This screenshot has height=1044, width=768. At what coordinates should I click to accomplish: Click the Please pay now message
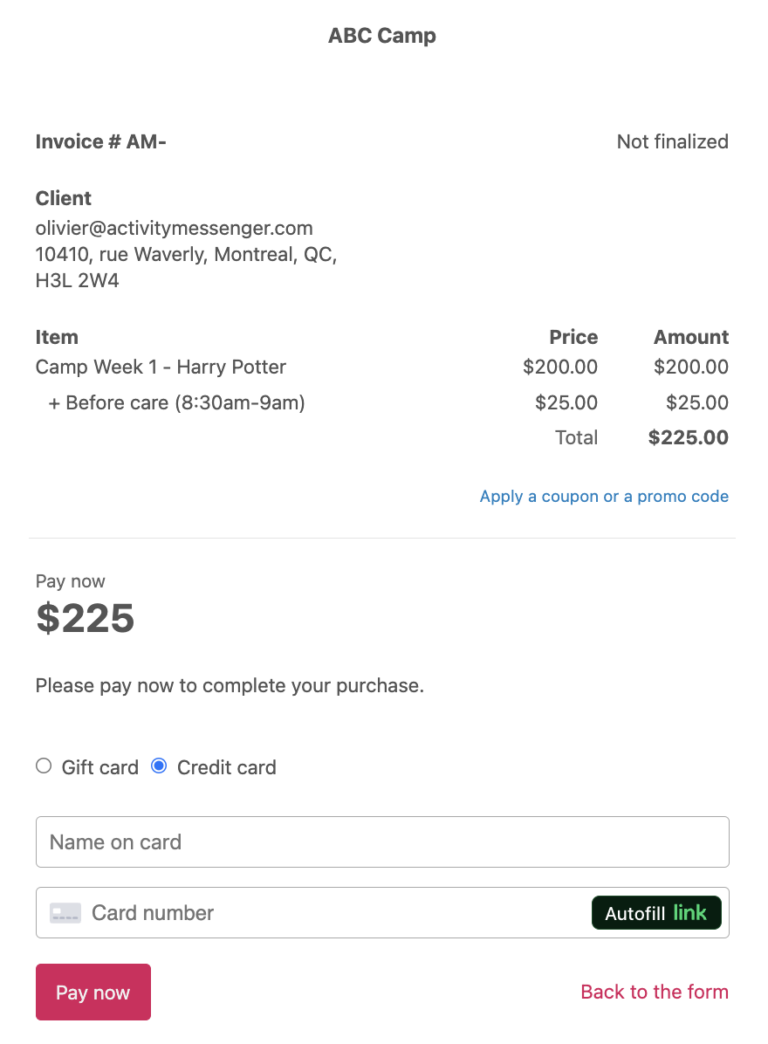tap(229, 686)
